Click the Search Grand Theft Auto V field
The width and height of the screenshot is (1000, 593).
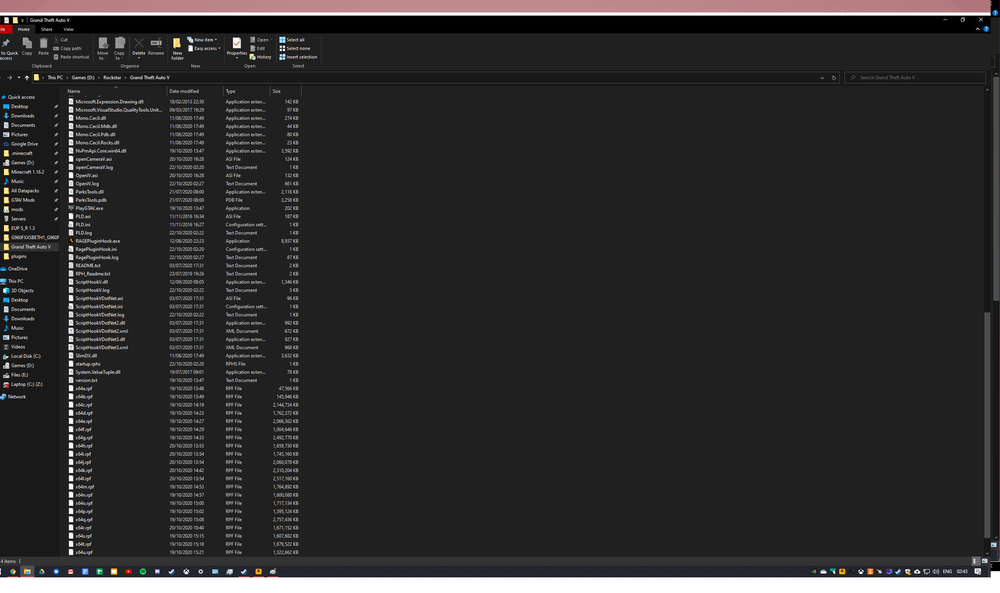[915, 78]
